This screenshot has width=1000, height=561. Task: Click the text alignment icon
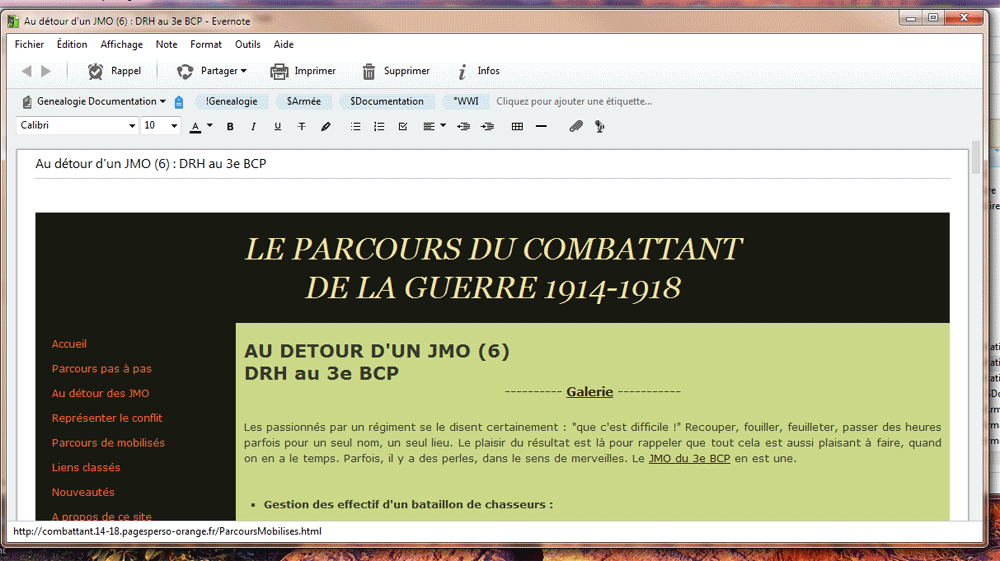pos(429,126)
